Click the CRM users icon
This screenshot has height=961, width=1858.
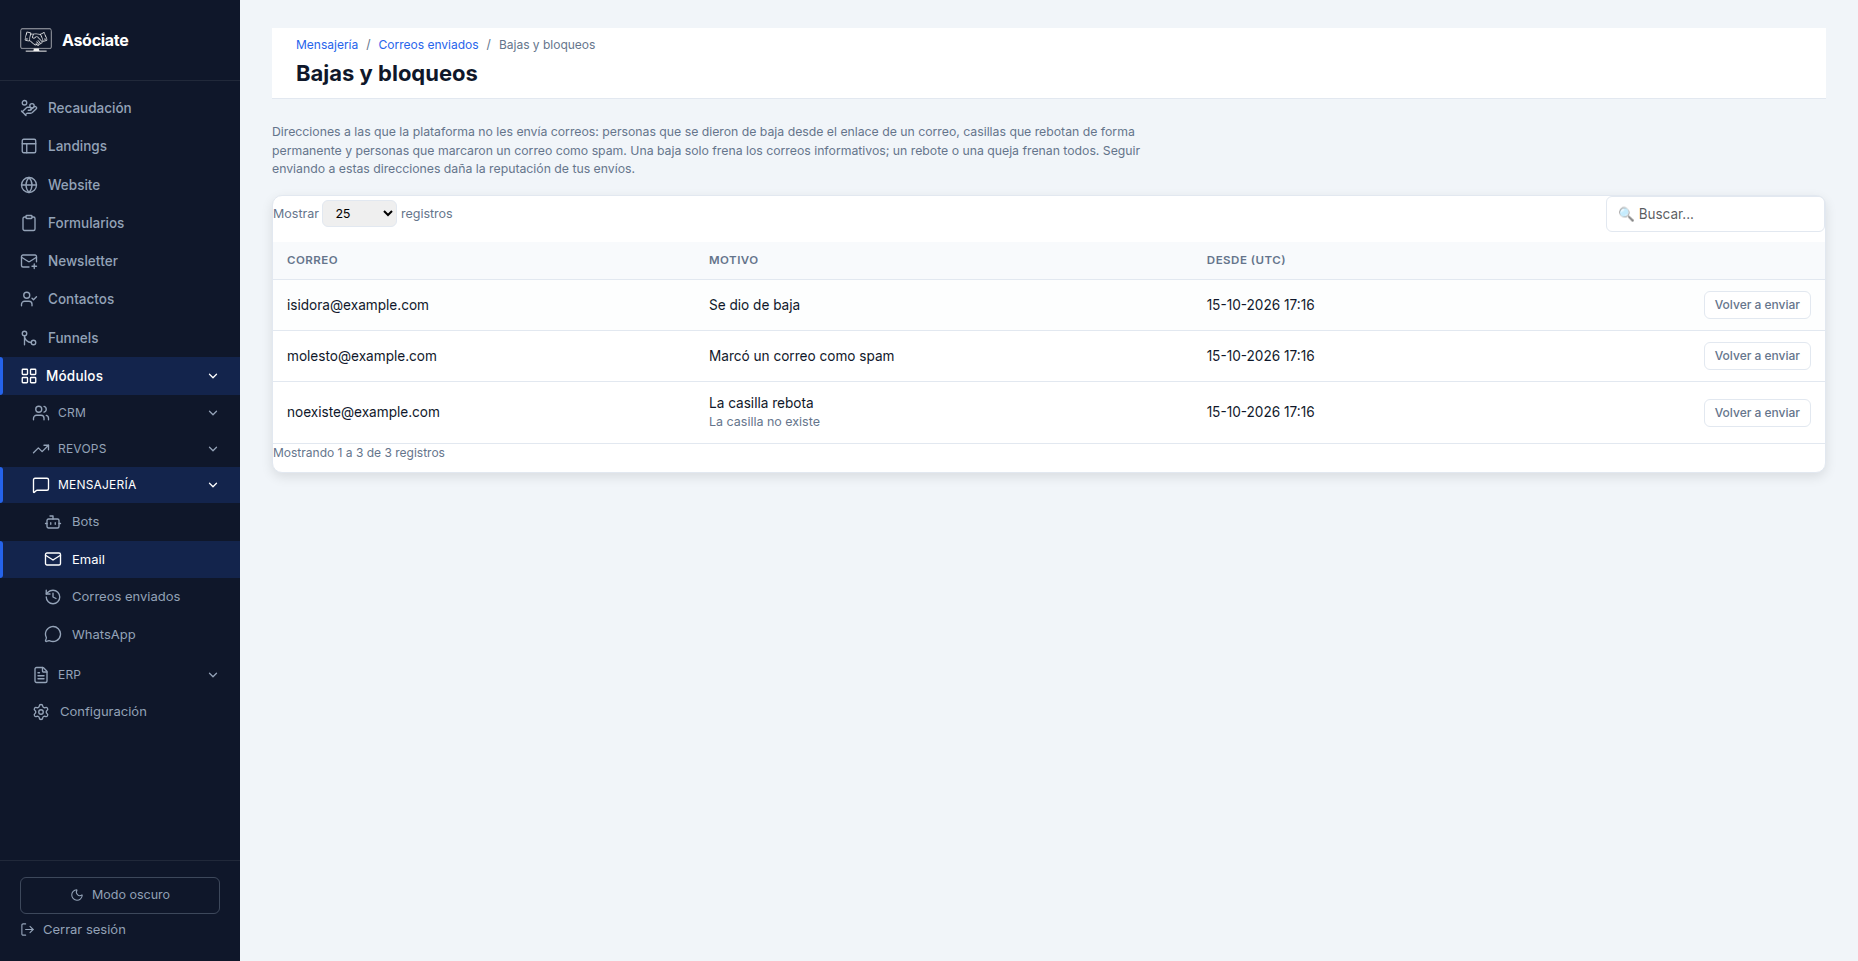click(x=41, y=413)
